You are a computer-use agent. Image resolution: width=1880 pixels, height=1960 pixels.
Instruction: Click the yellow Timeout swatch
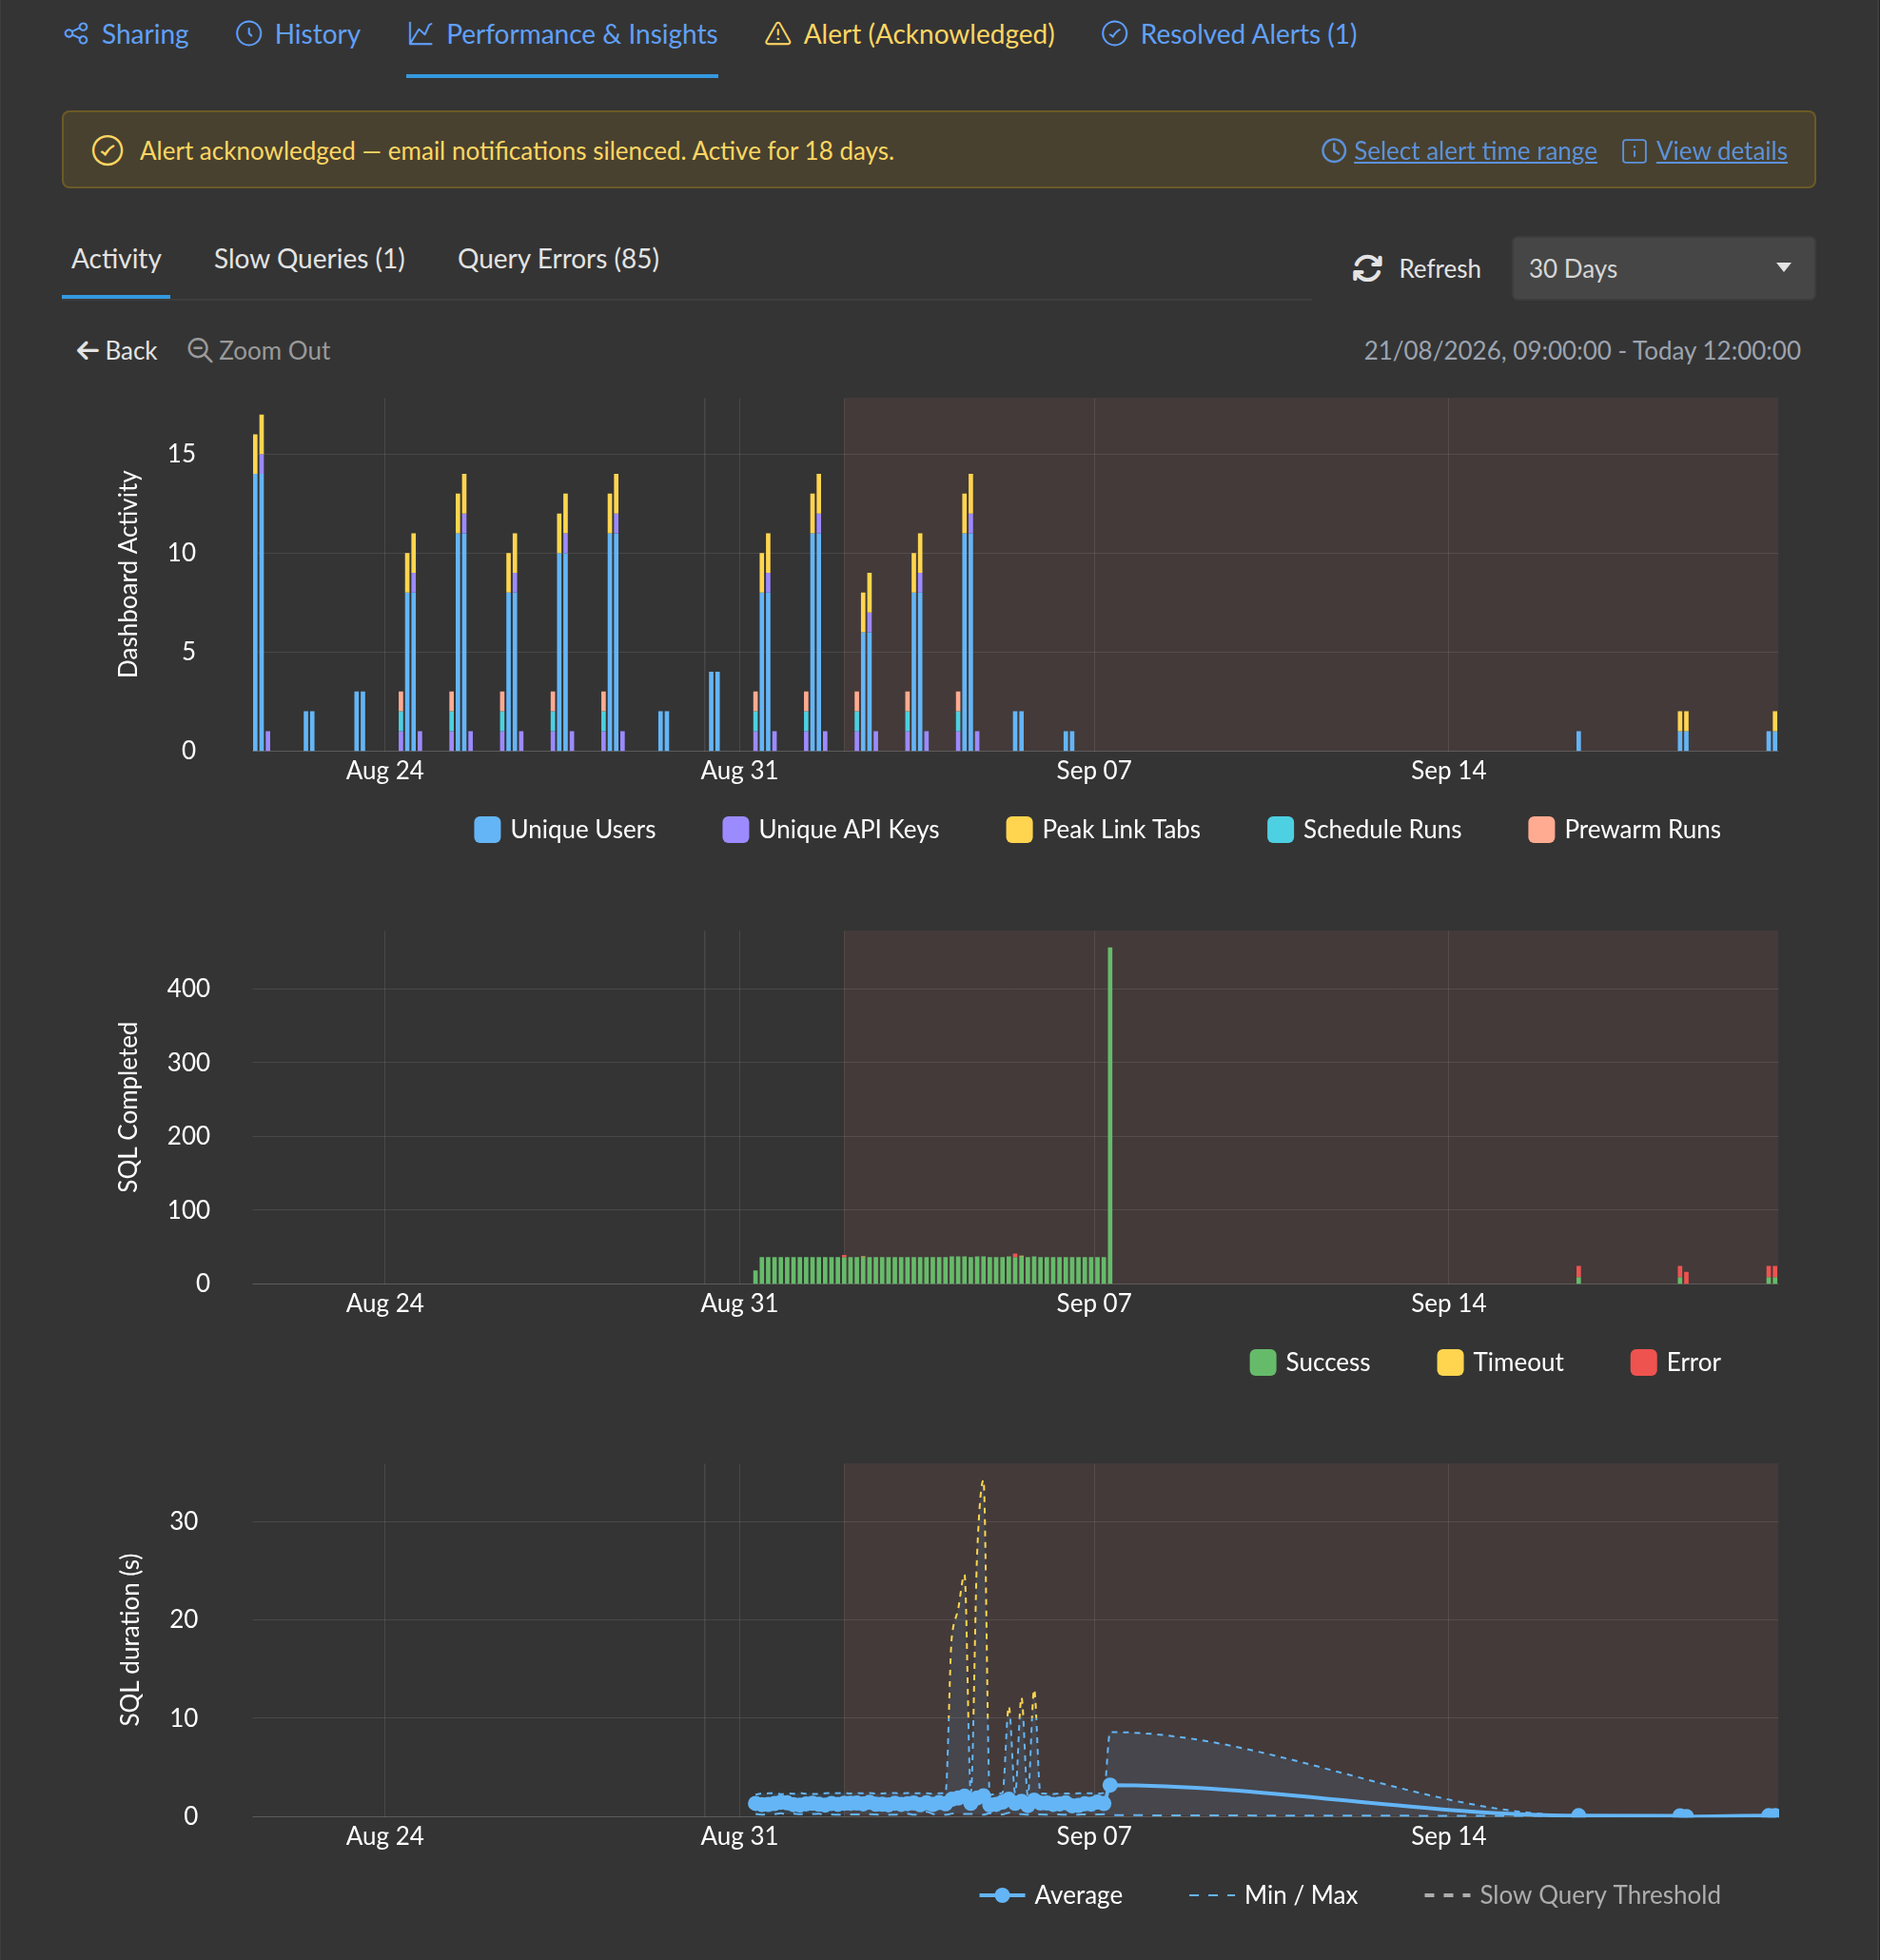point(1450,1363)
